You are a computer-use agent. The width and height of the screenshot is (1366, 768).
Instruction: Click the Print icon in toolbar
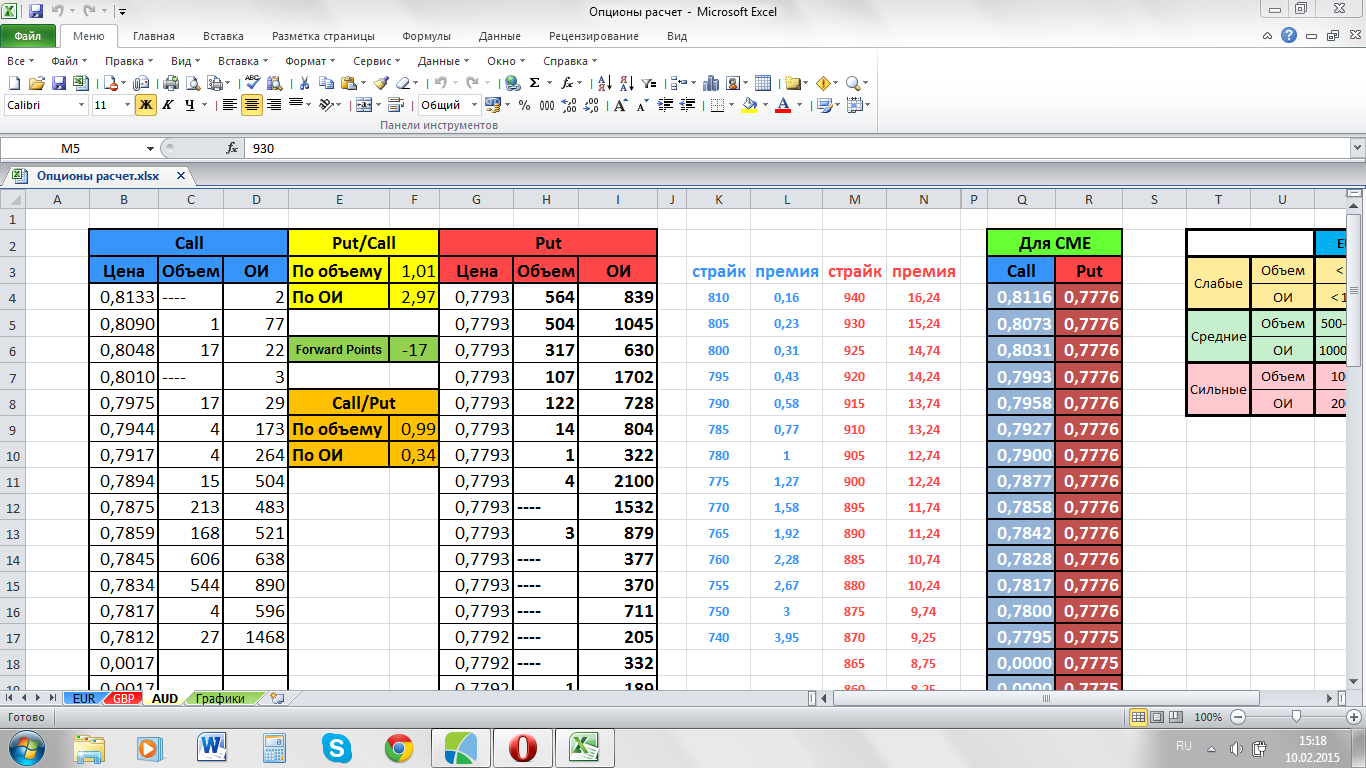coord(171,83)
